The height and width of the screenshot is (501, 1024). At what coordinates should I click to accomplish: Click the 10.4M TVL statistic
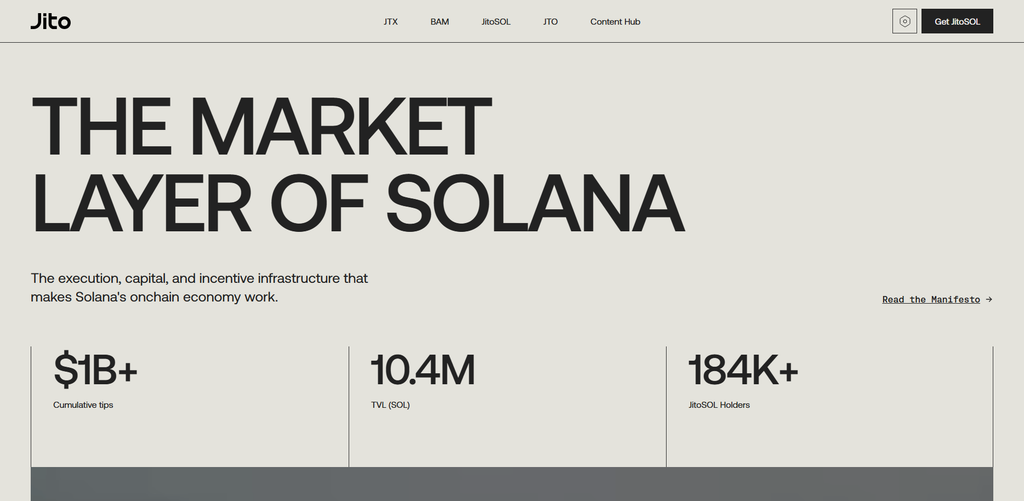tap(423, 370)
